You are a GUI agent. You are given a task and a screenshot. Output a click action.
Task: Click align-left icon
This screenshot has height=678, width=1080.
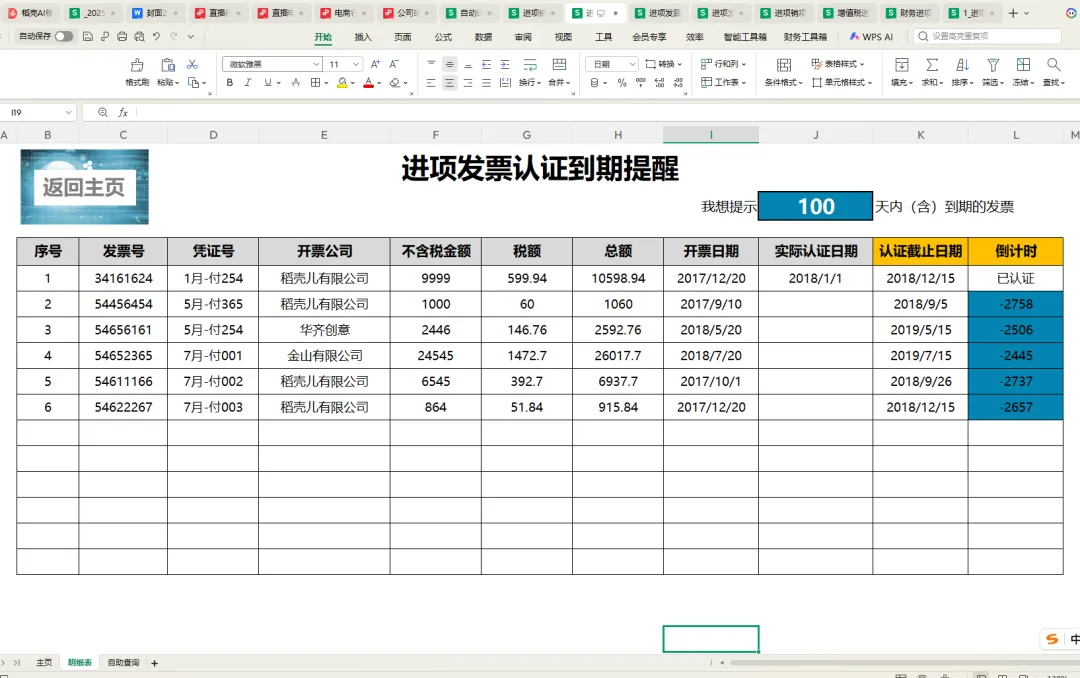pos(431,83)
